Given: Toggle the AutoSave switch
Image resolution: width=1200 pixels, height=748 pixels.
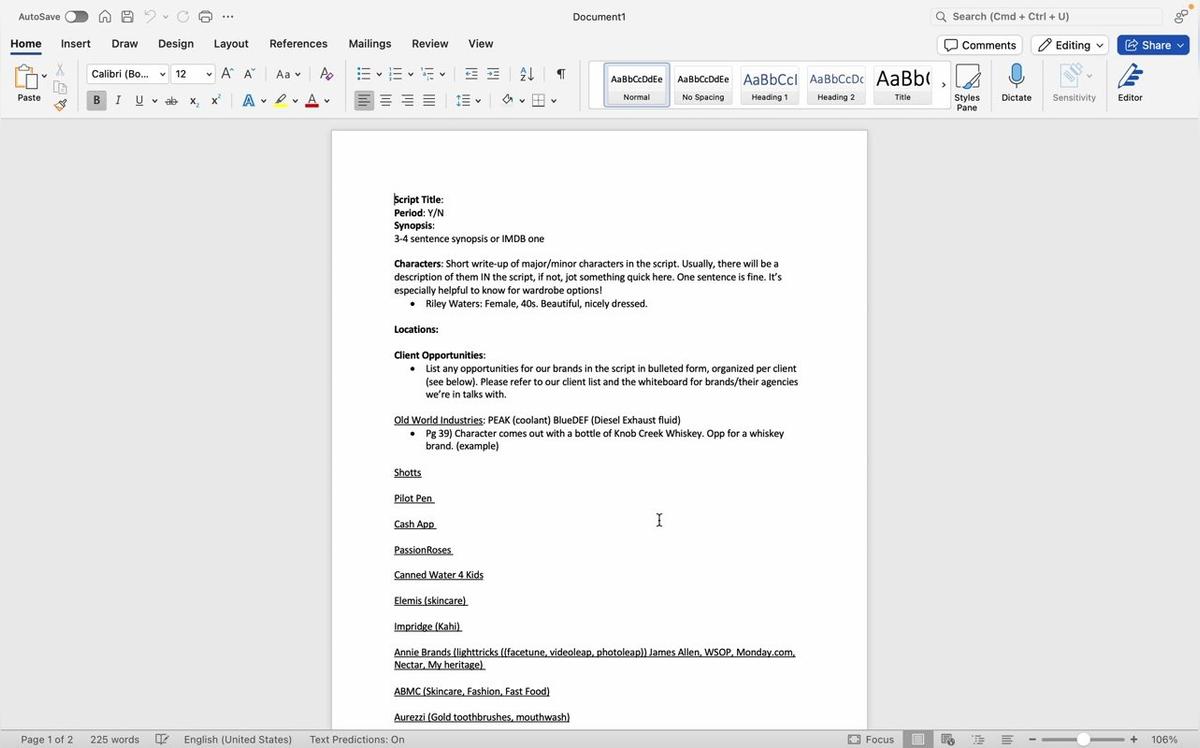Looking at the screenshot, I should pos(76,17).
